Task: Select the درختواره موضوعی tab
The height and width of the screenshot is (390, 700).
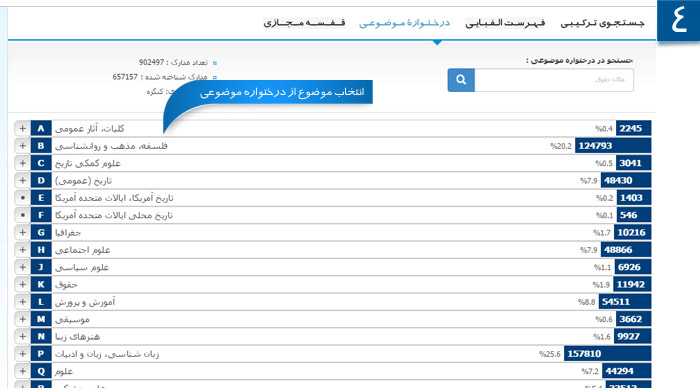Action: [404, 22]
